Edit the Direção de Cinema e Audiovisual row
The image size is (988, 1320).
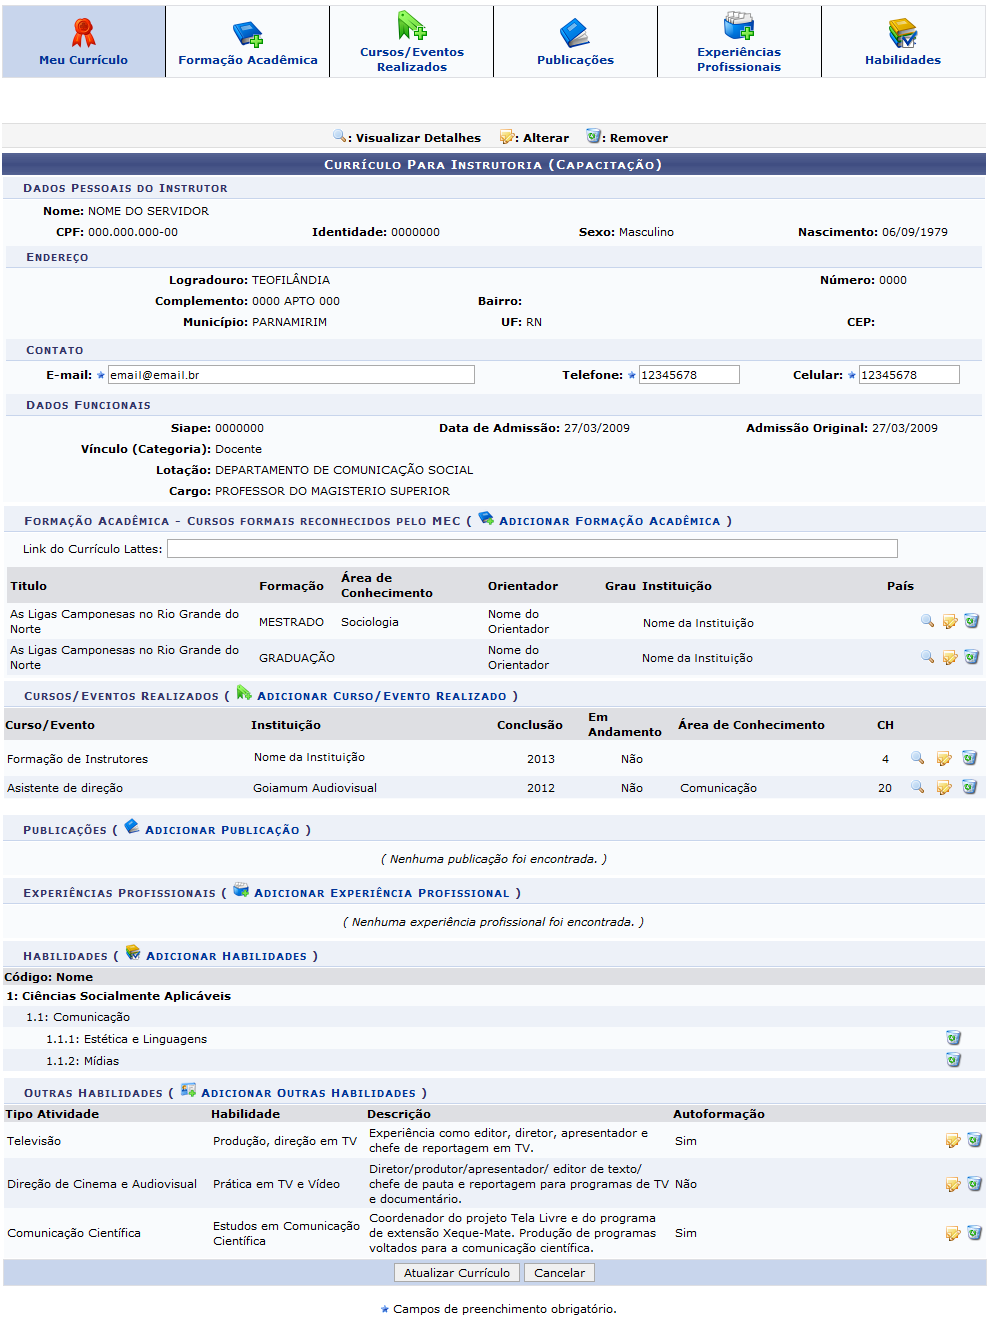coord(953,1184)
